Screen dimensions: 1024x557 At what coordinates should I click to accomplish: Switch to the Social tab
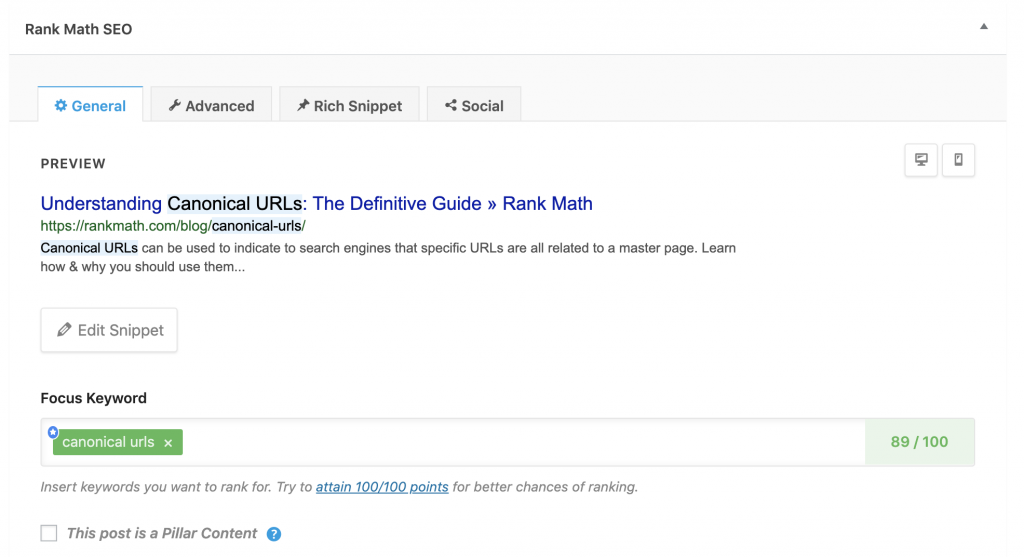[474, 104]
